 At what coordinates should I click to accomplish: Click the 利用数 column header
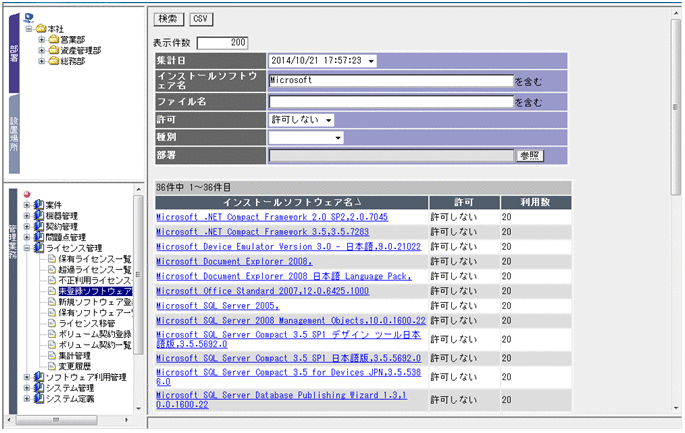pos(536,202)
